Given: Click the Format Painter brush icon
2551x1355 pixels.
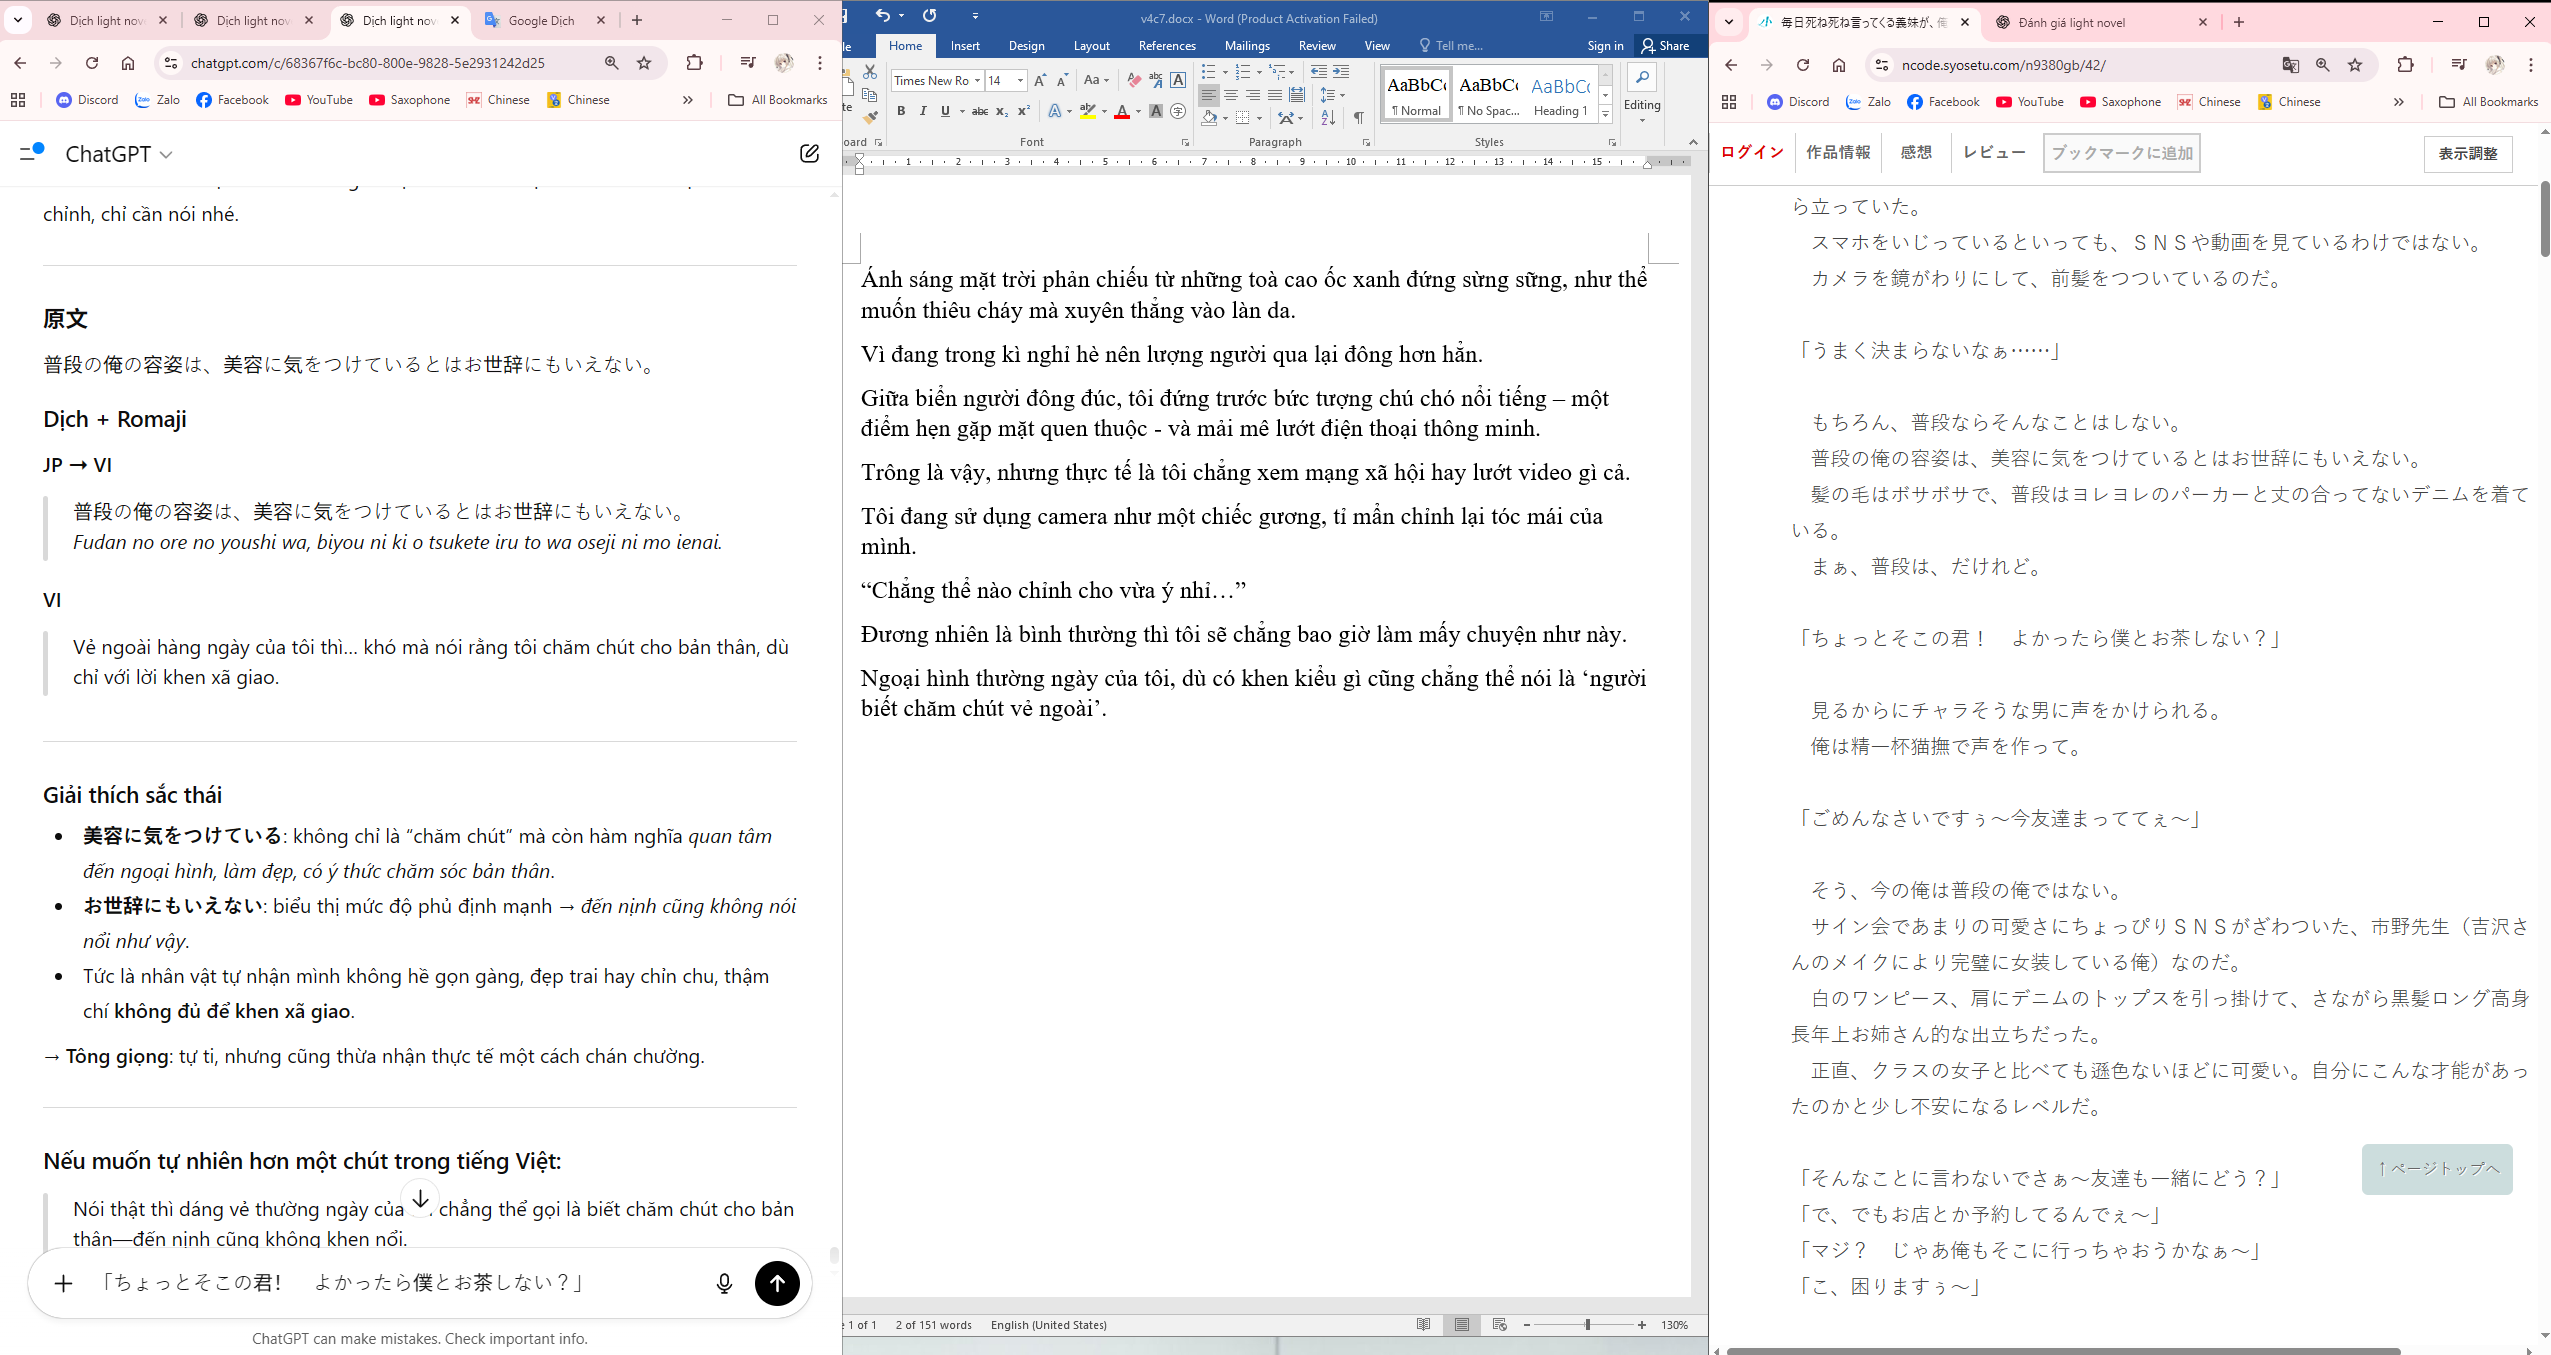Looking at the screenshot, I should click(x=870, y=118).
